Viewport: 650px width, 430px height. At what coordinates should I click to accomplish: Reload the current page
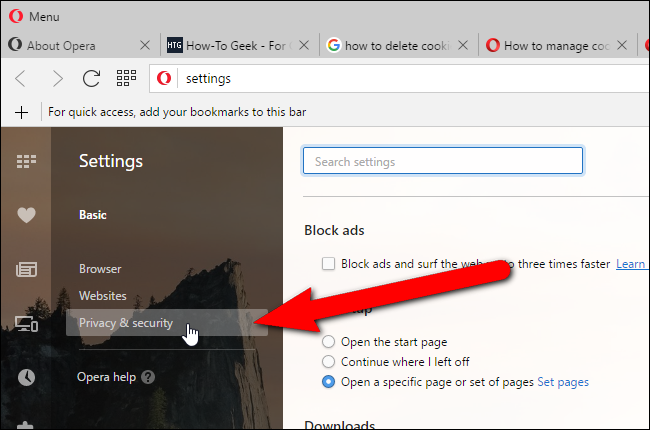coord(91,78)
